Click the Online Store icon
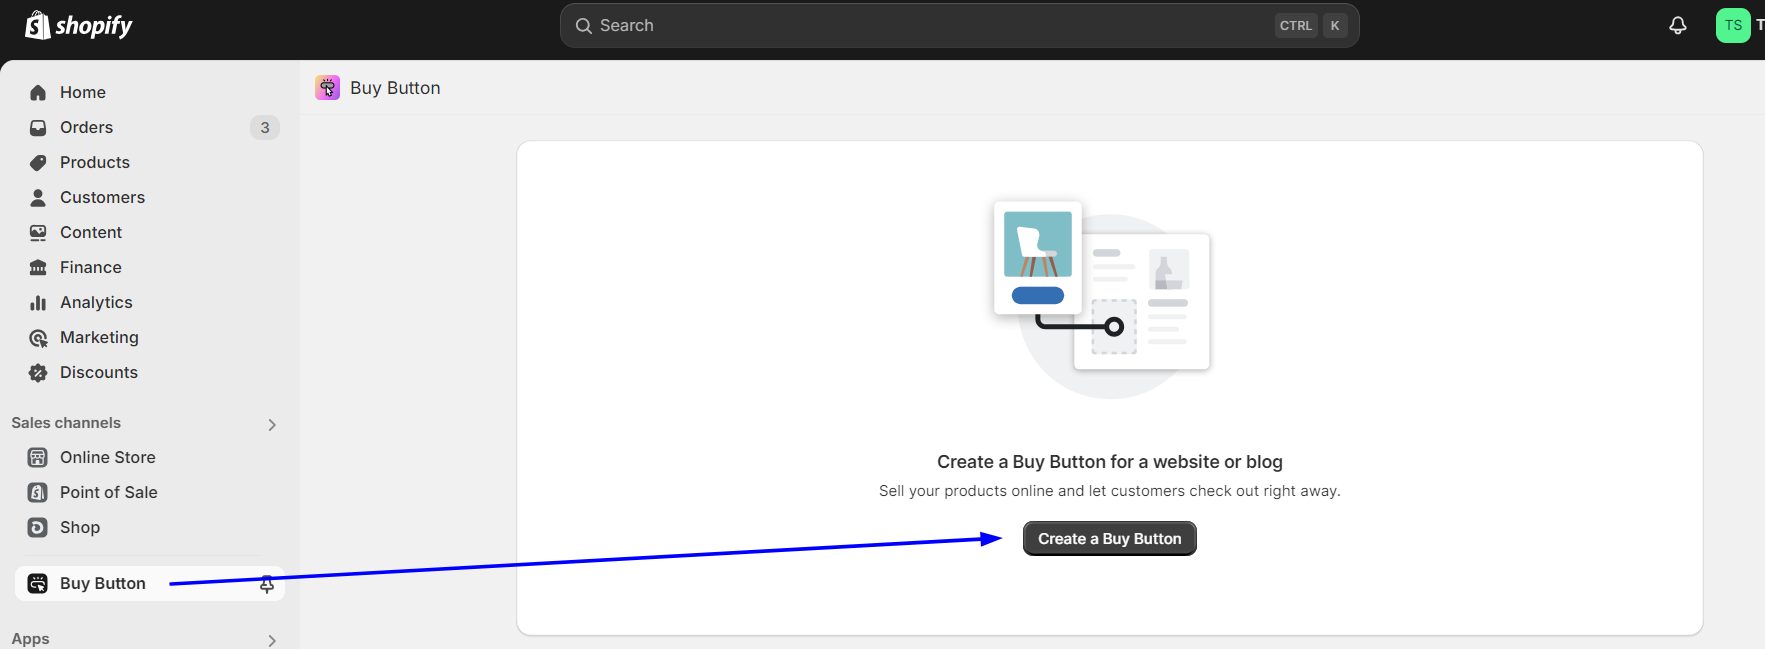Image resolution: width=1765 pixels, height=649 pixels. click(x=38, y=457)
